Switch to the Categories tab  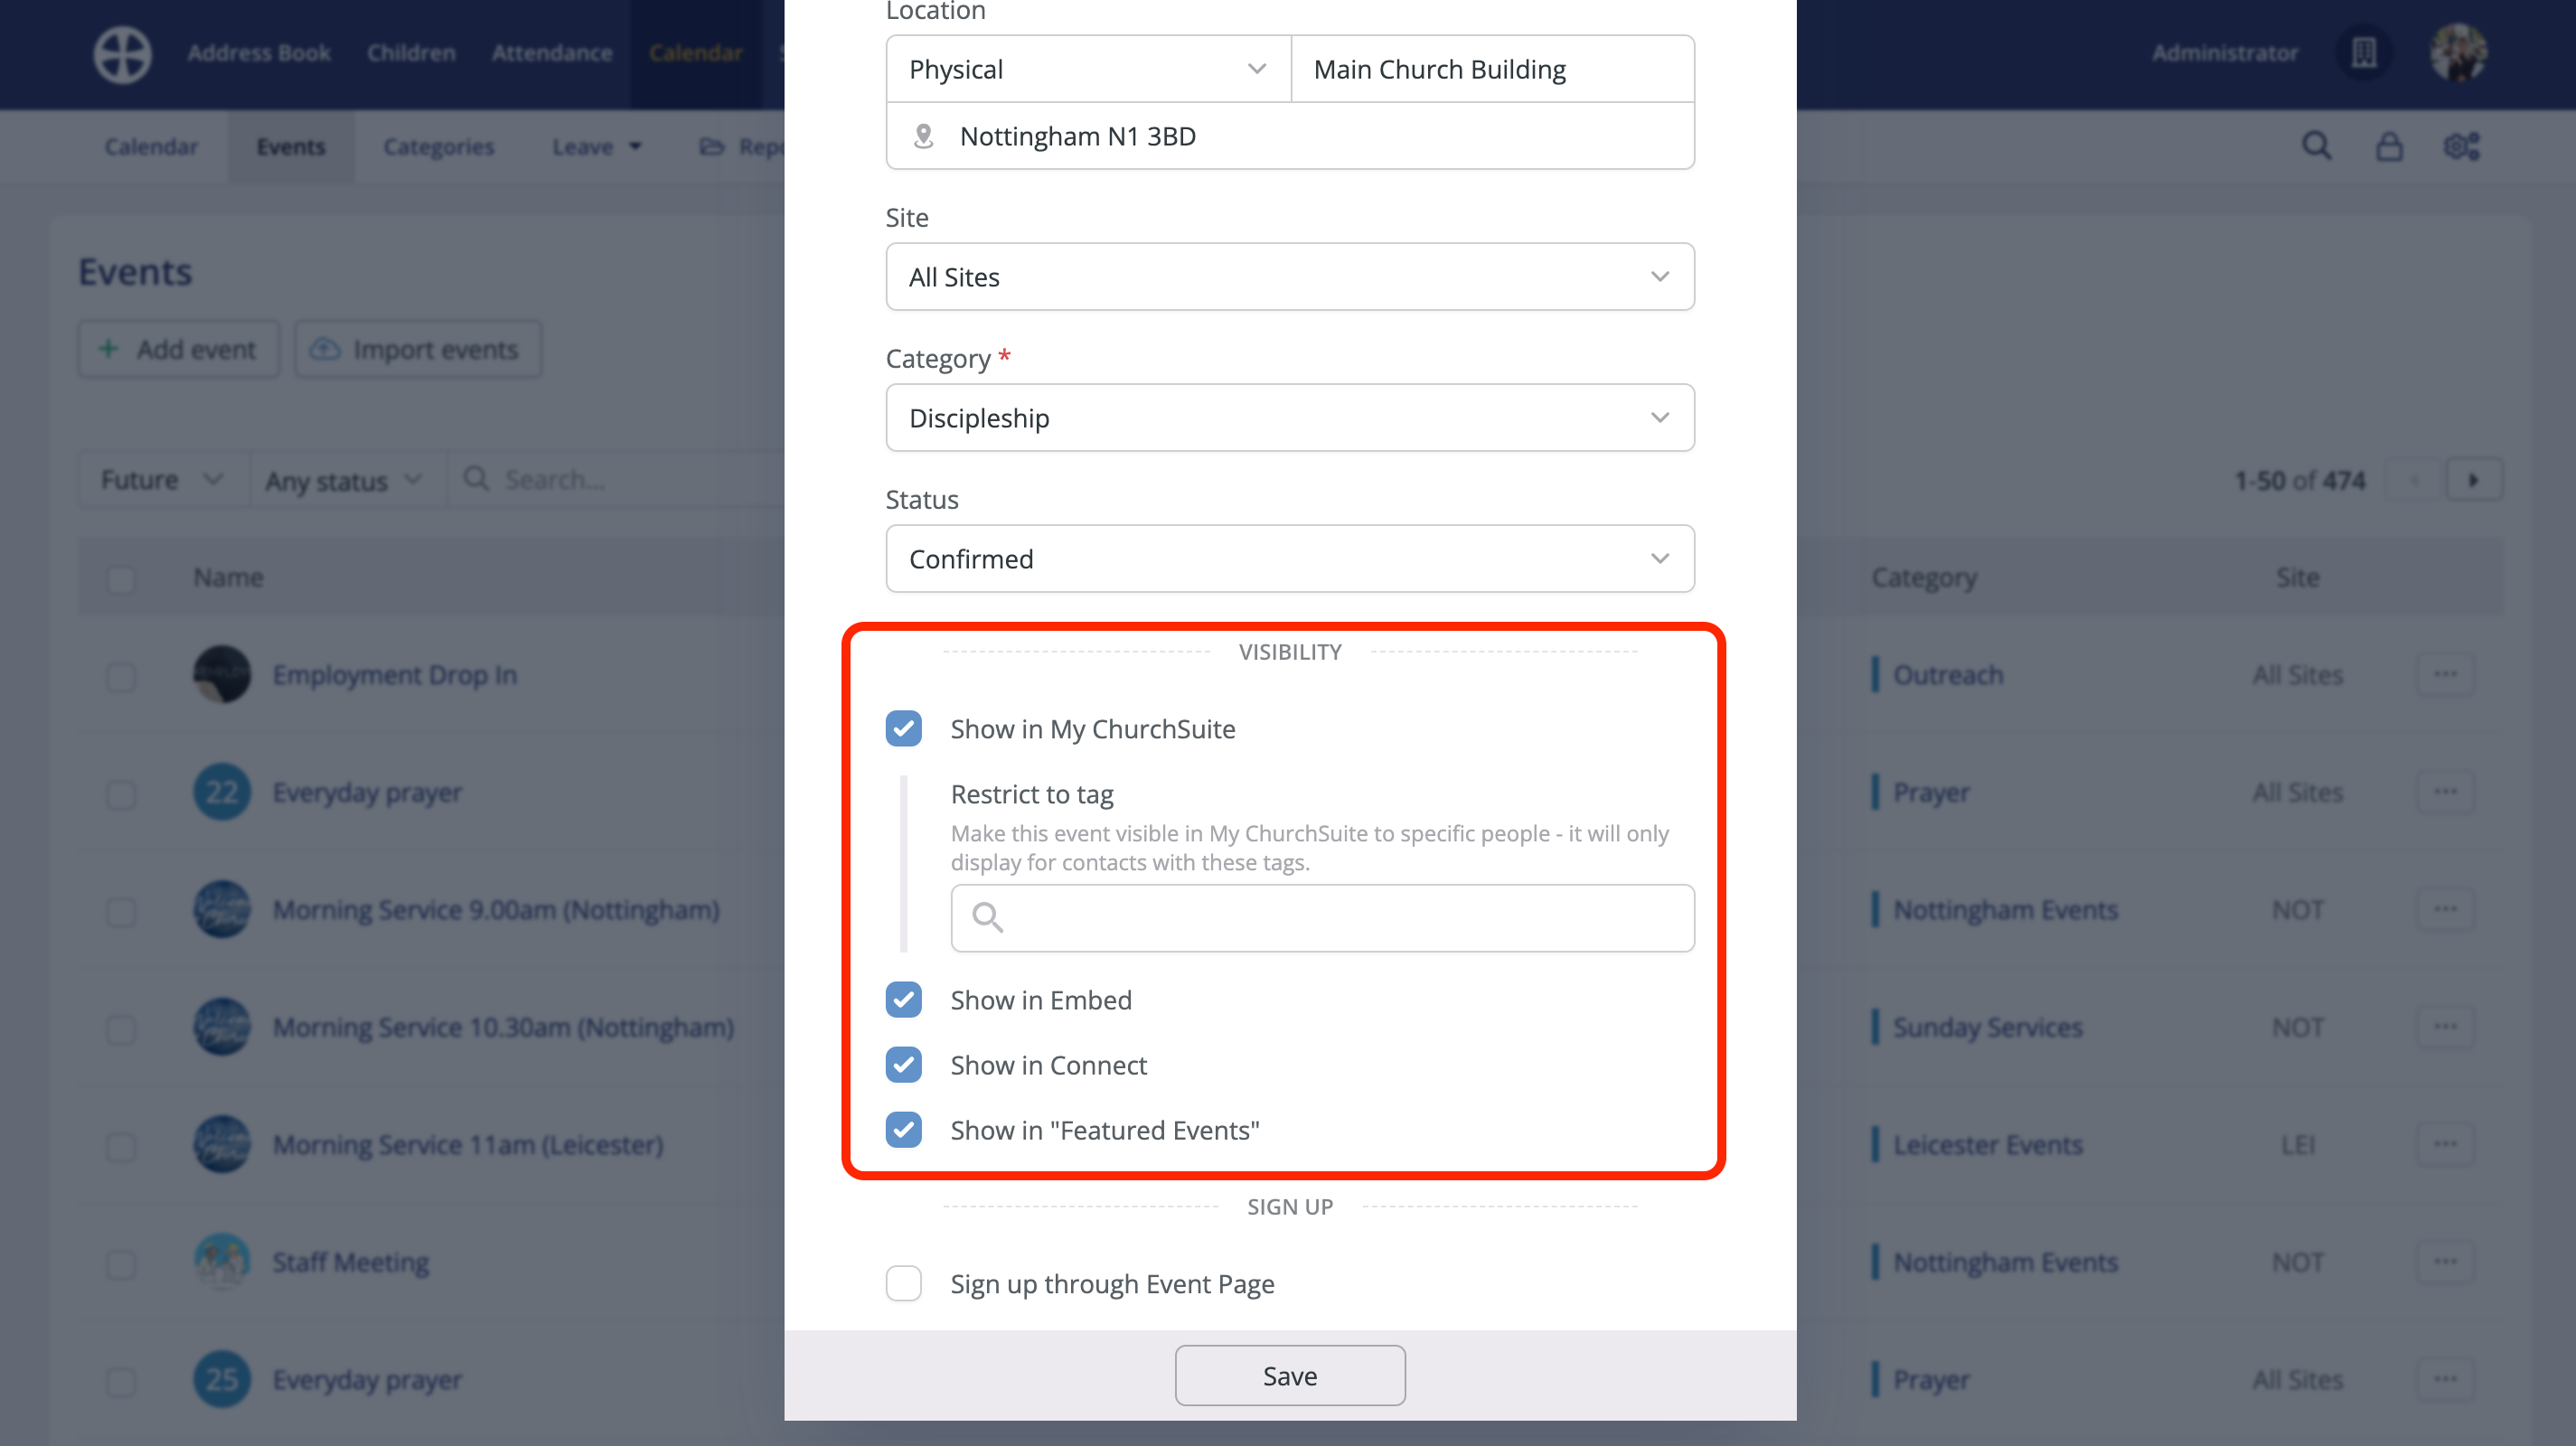pos(438,146)
